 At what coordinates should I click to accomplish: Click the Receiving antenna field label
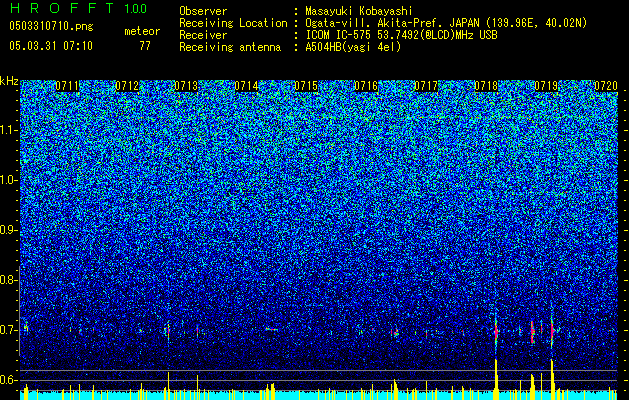(230, 47)
